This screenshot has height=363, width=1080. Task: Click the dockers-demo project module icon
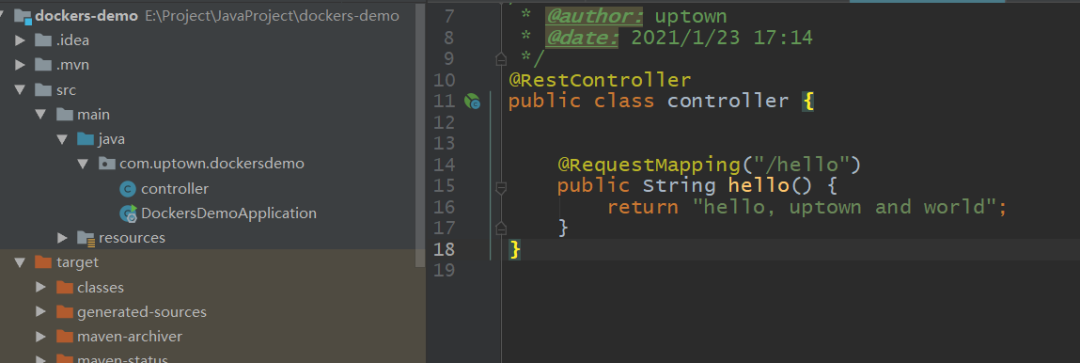pyautogui.click(x=23, y=16)
